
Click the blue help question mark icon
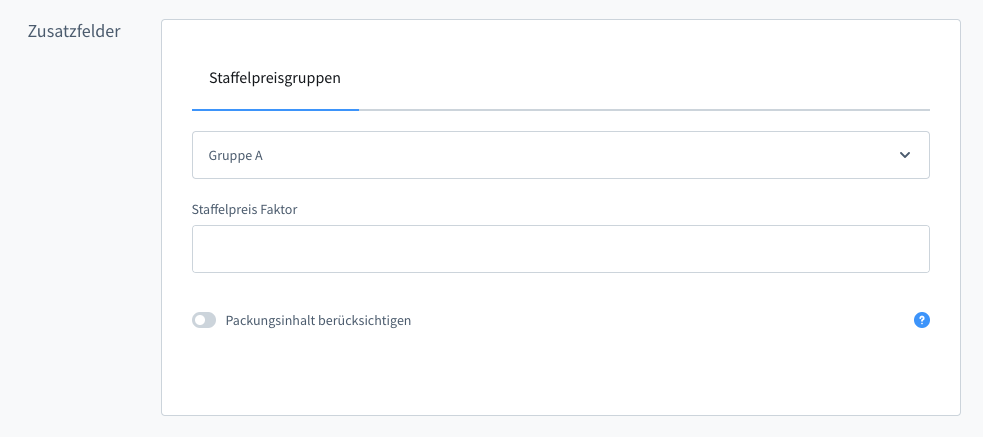click(x=922, y=320)
